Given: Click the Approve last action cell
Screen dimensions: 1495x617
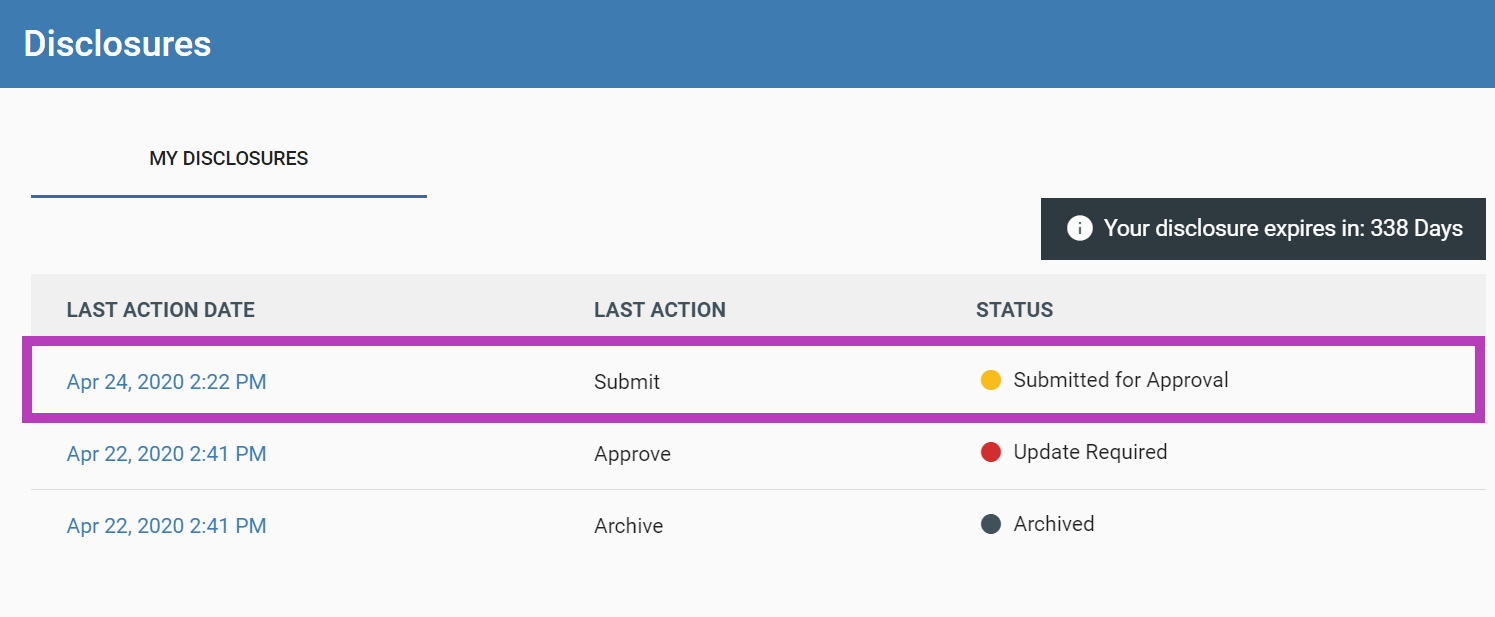Looking at the screenshot, I should tap(632, 454).
